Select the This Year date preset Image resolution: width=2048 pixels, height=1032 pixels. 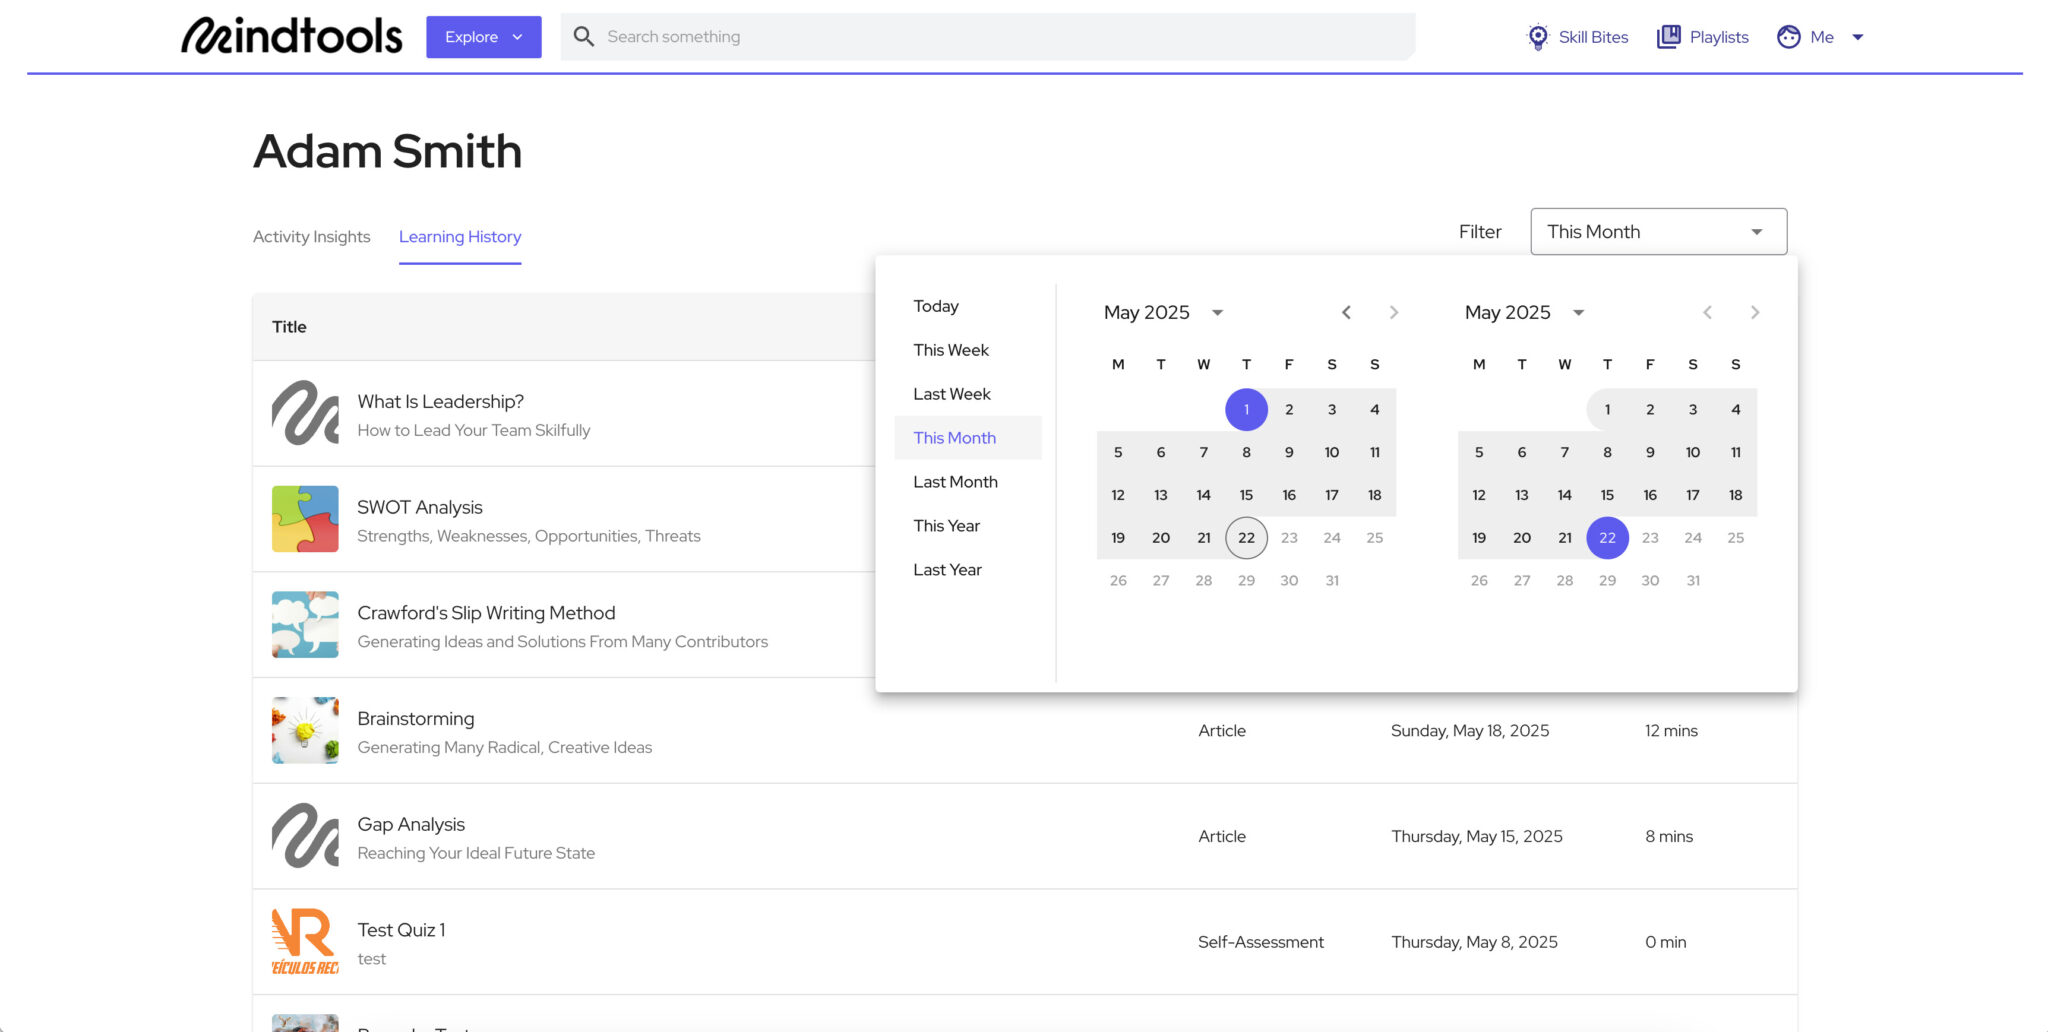(x=946, y=525)
